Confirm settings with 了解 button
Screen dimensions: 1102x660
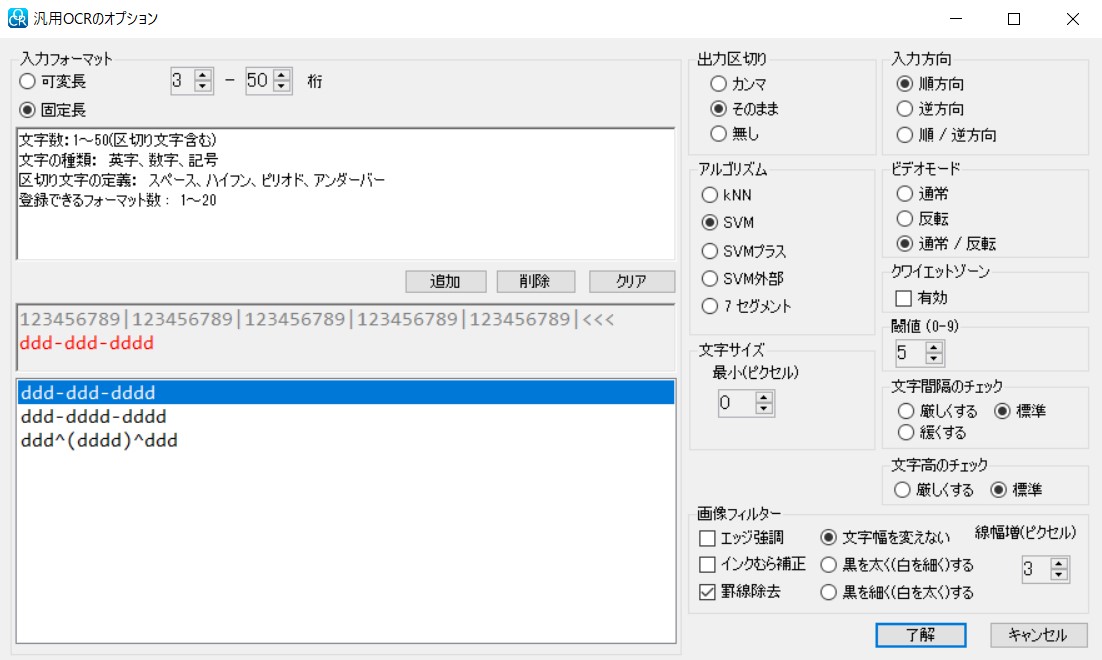920,635
